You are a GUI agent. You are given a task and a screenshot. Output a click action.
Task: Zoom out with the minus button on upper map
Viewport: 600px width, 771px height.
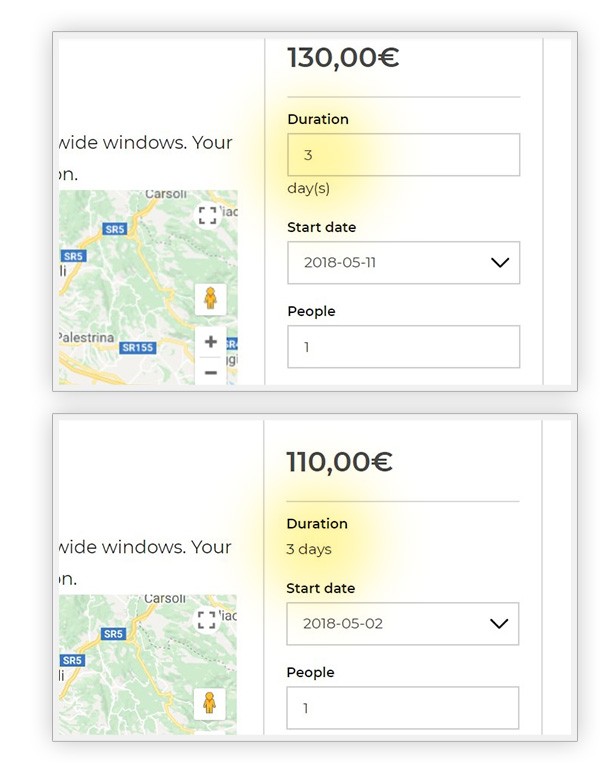point(210,372)
